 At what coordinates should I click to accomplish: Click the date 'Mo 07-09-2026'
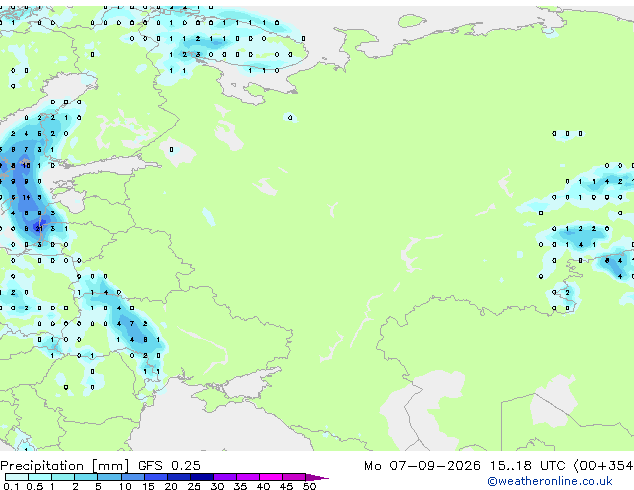423,466
